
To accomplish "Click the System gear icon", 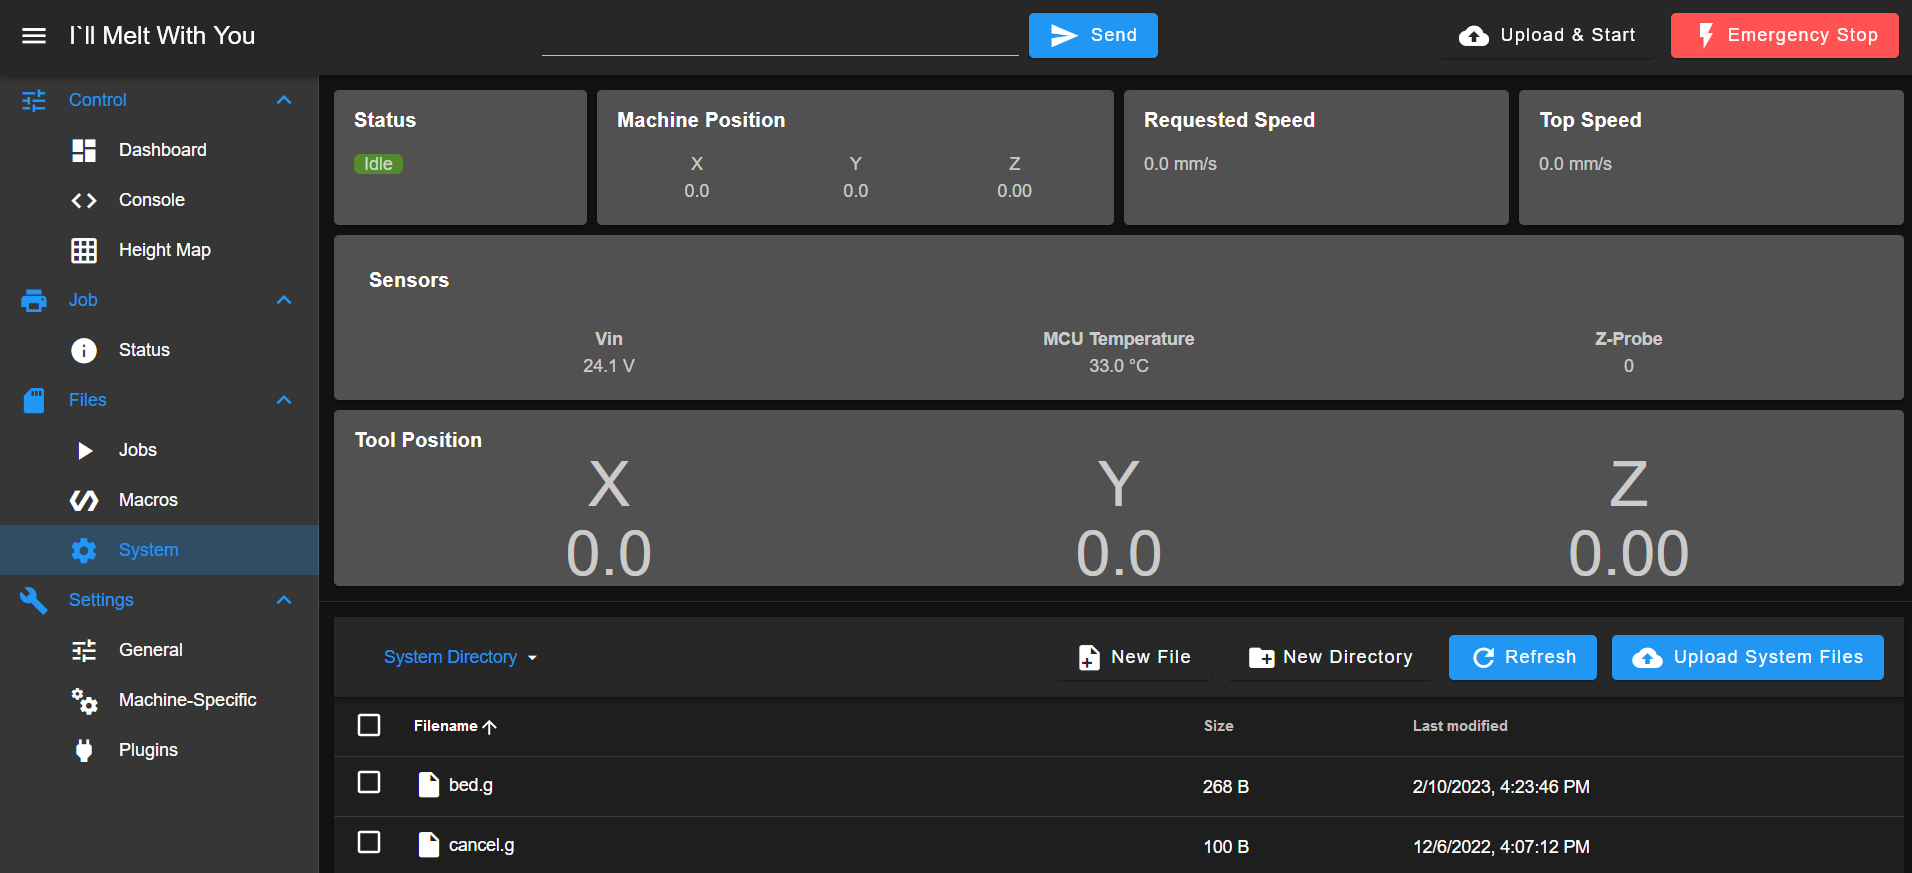I will coord(84,550).
